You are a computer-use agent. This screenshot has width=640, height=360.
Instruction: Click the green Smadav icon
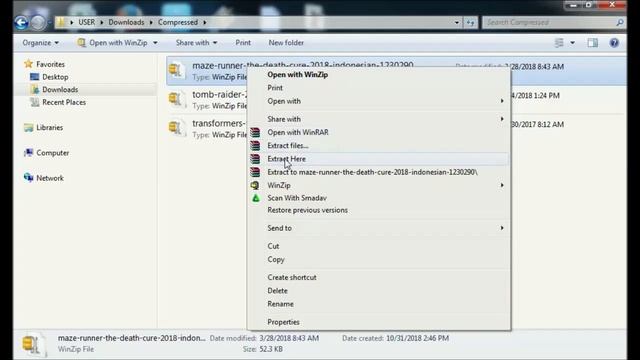(x=256, y=198)
